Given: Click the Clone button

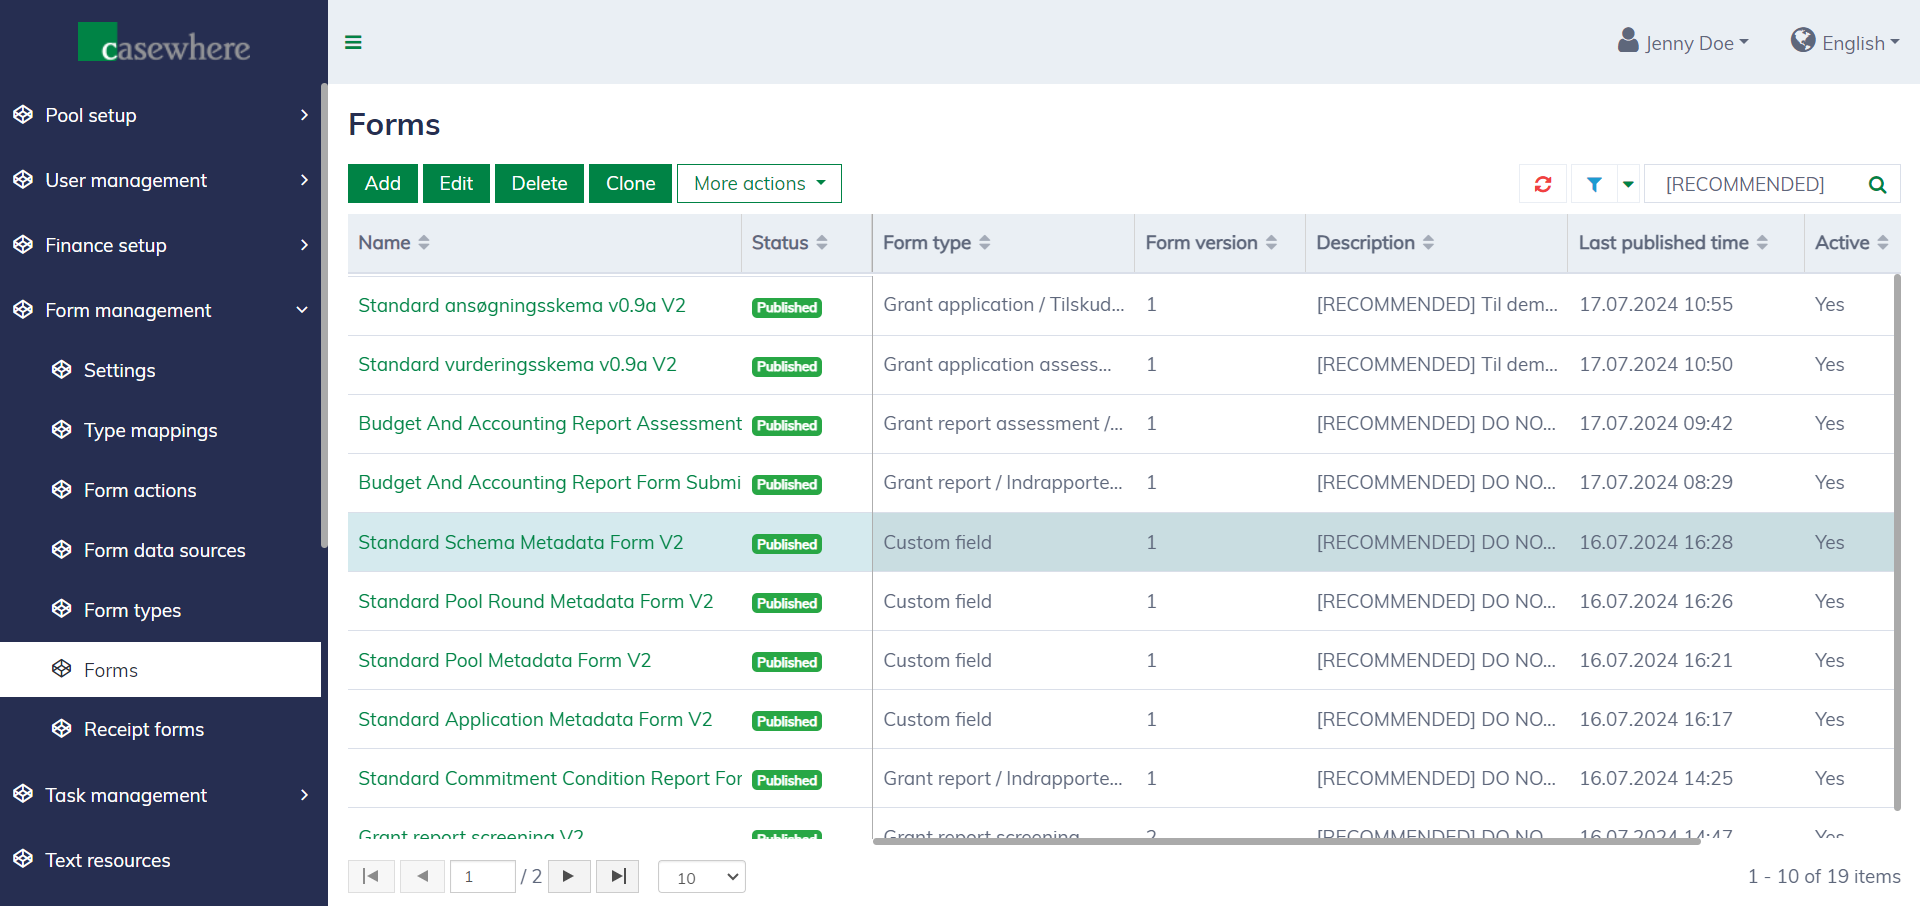Looking at the screenshot, I should [630, 184].
